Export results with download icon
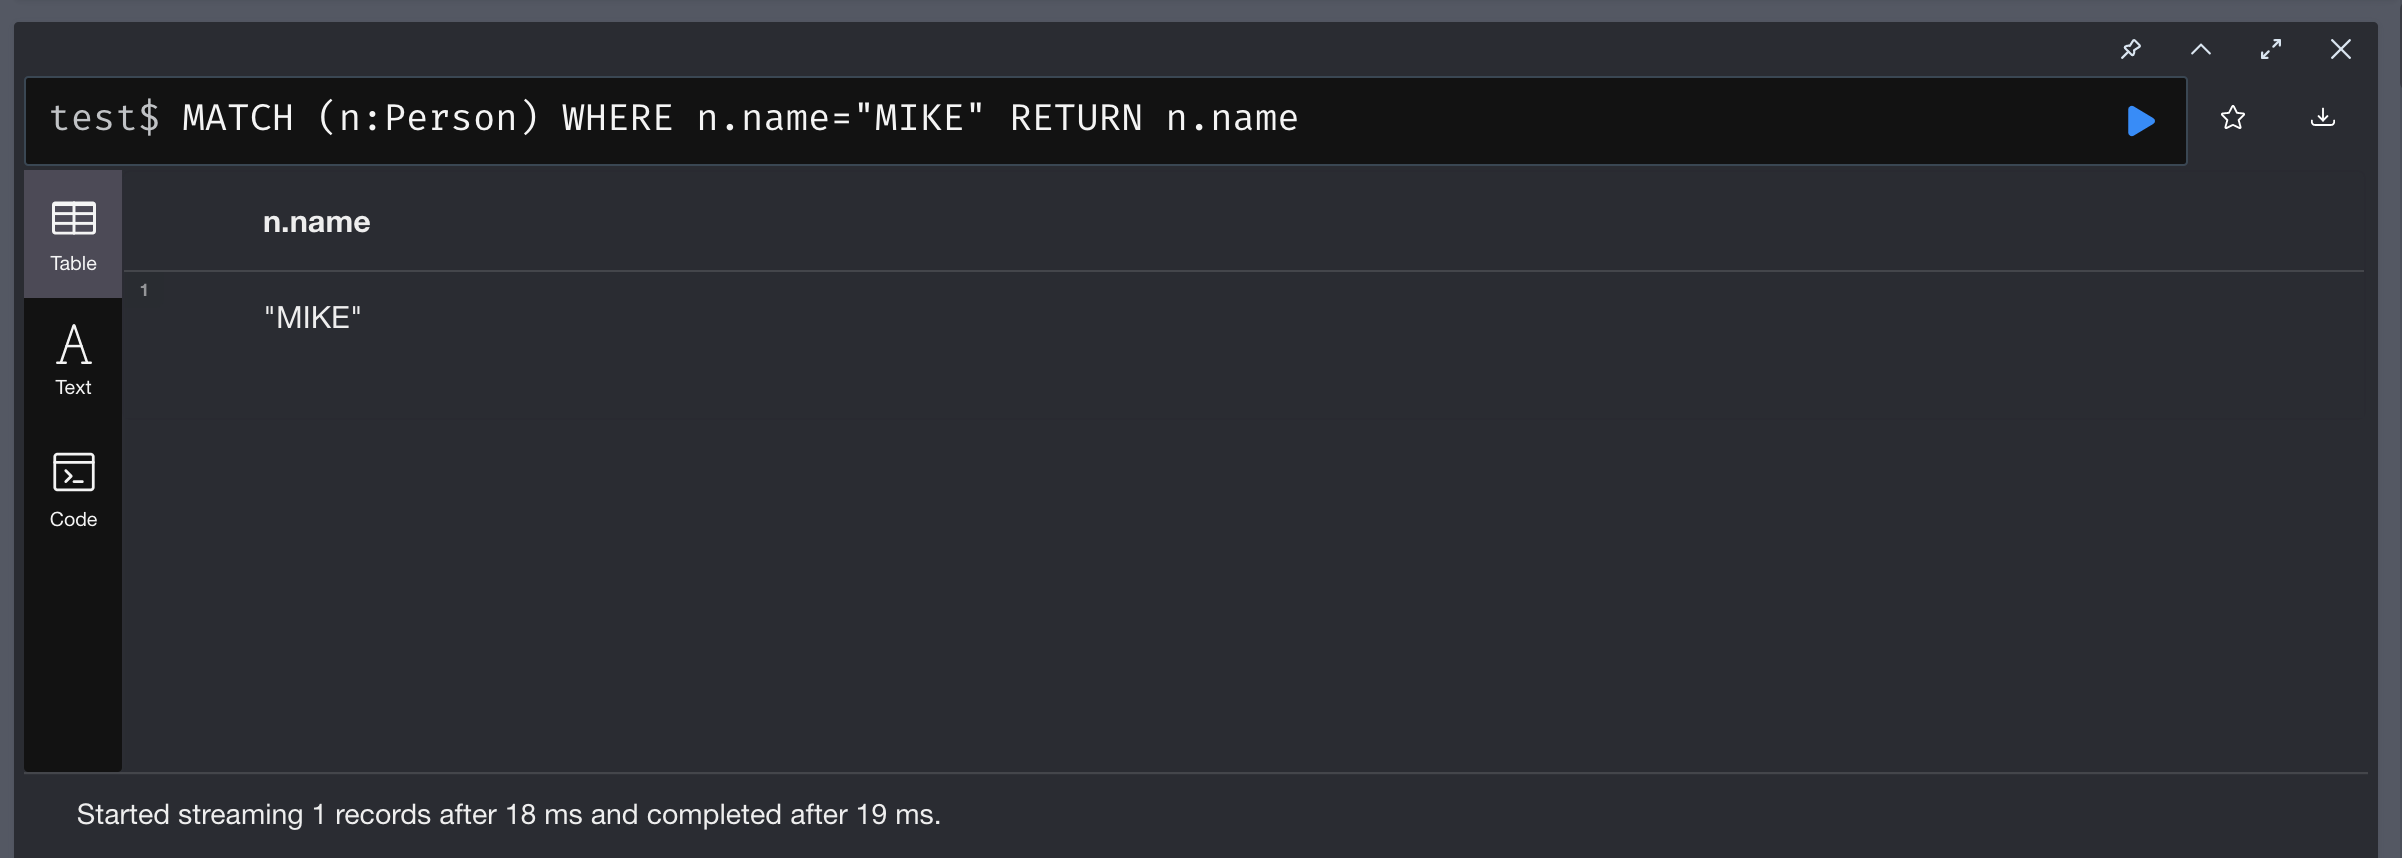 2323,118
